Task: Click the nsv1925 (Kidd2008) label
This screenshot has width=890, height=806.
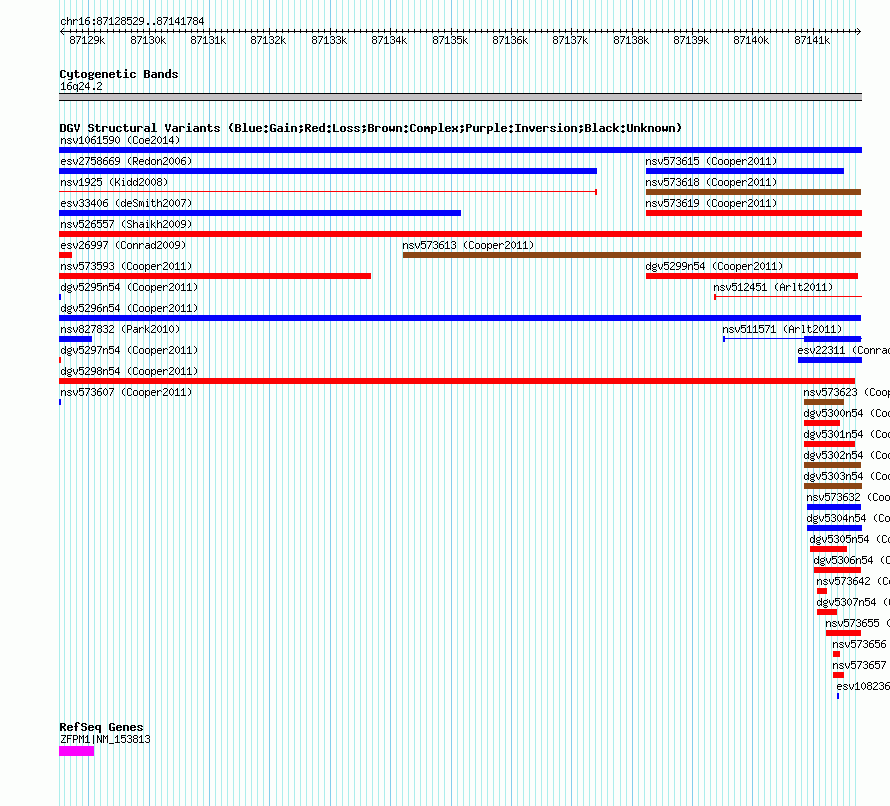Action: point(114,182)
